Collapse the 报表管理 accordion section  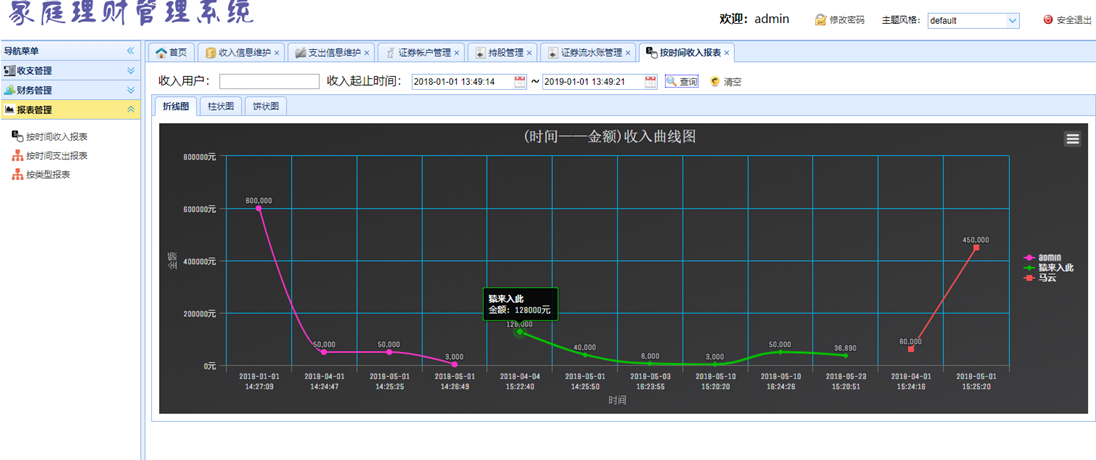(130, 110)
